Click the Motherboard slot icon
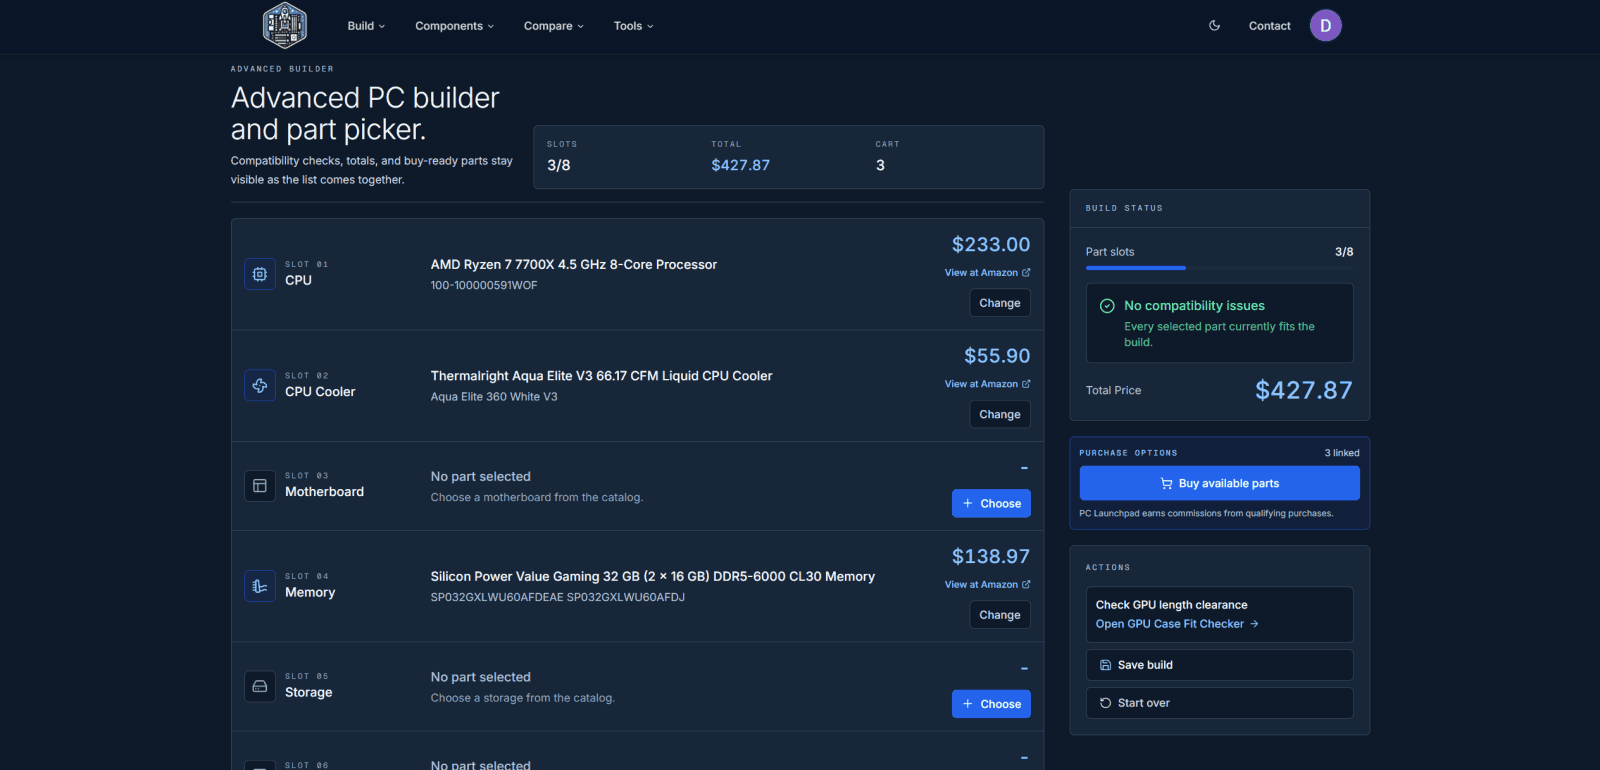 pyautogui.click(x=260, y=486)
